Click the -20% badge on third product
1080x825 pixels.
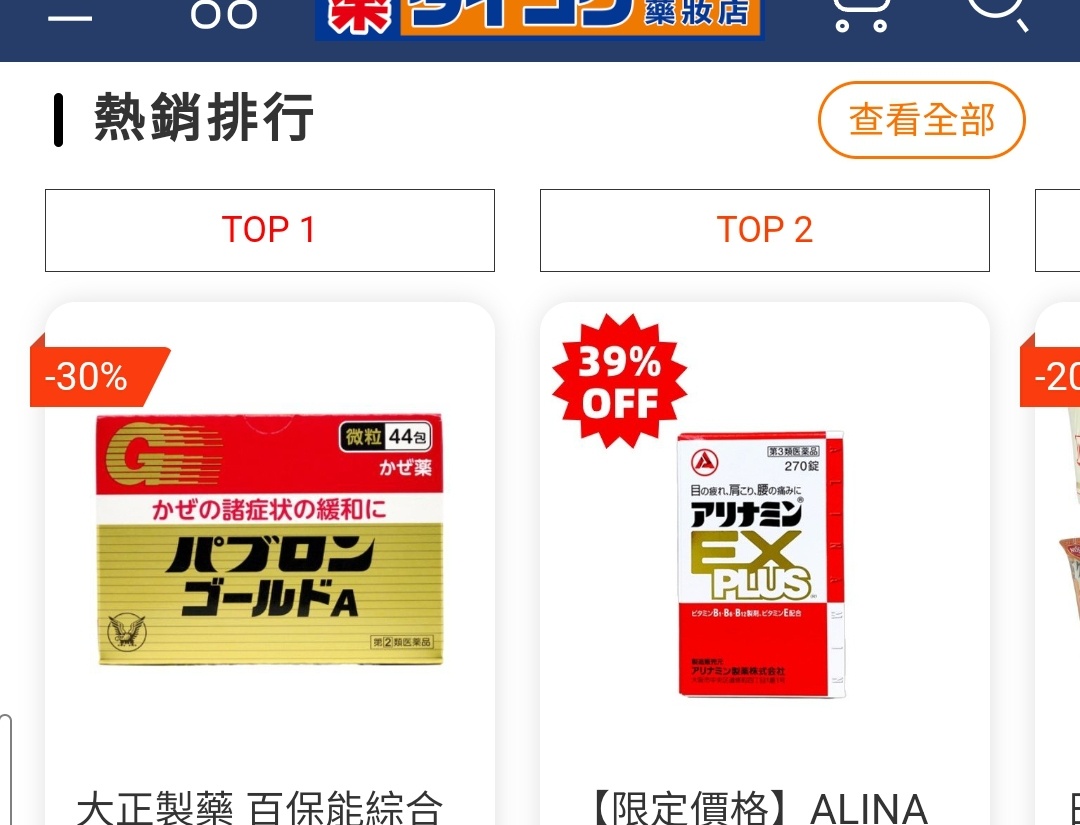[1052, 377]
